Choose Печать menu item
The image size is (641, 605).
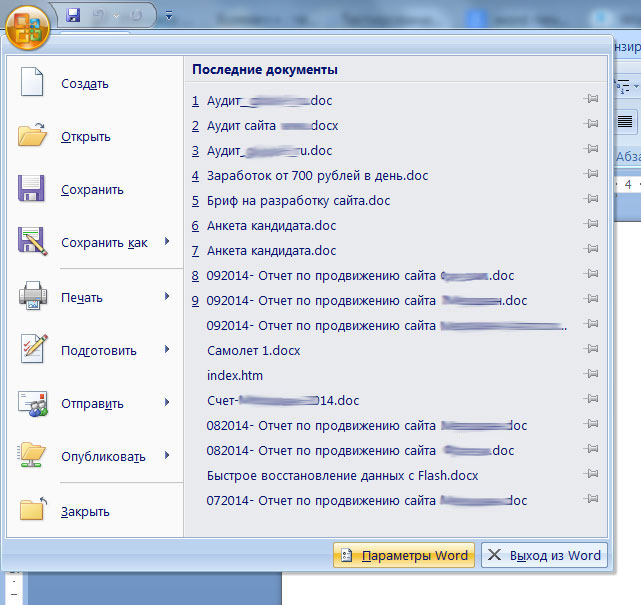coord(95,297)
